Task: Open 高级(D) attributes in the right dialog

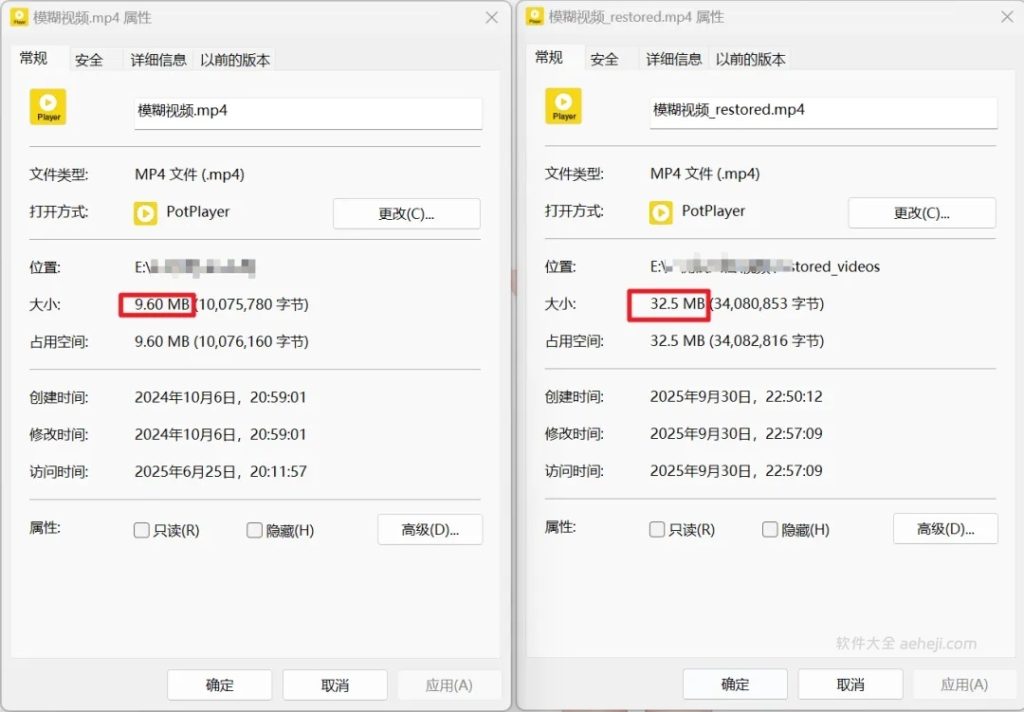Action: 945,528
